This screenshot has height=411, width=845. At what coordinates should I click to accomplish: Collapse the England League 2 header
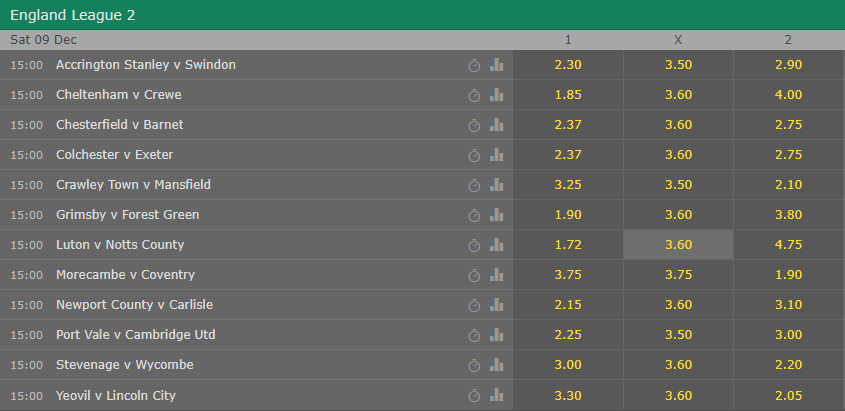click(422, 15)
